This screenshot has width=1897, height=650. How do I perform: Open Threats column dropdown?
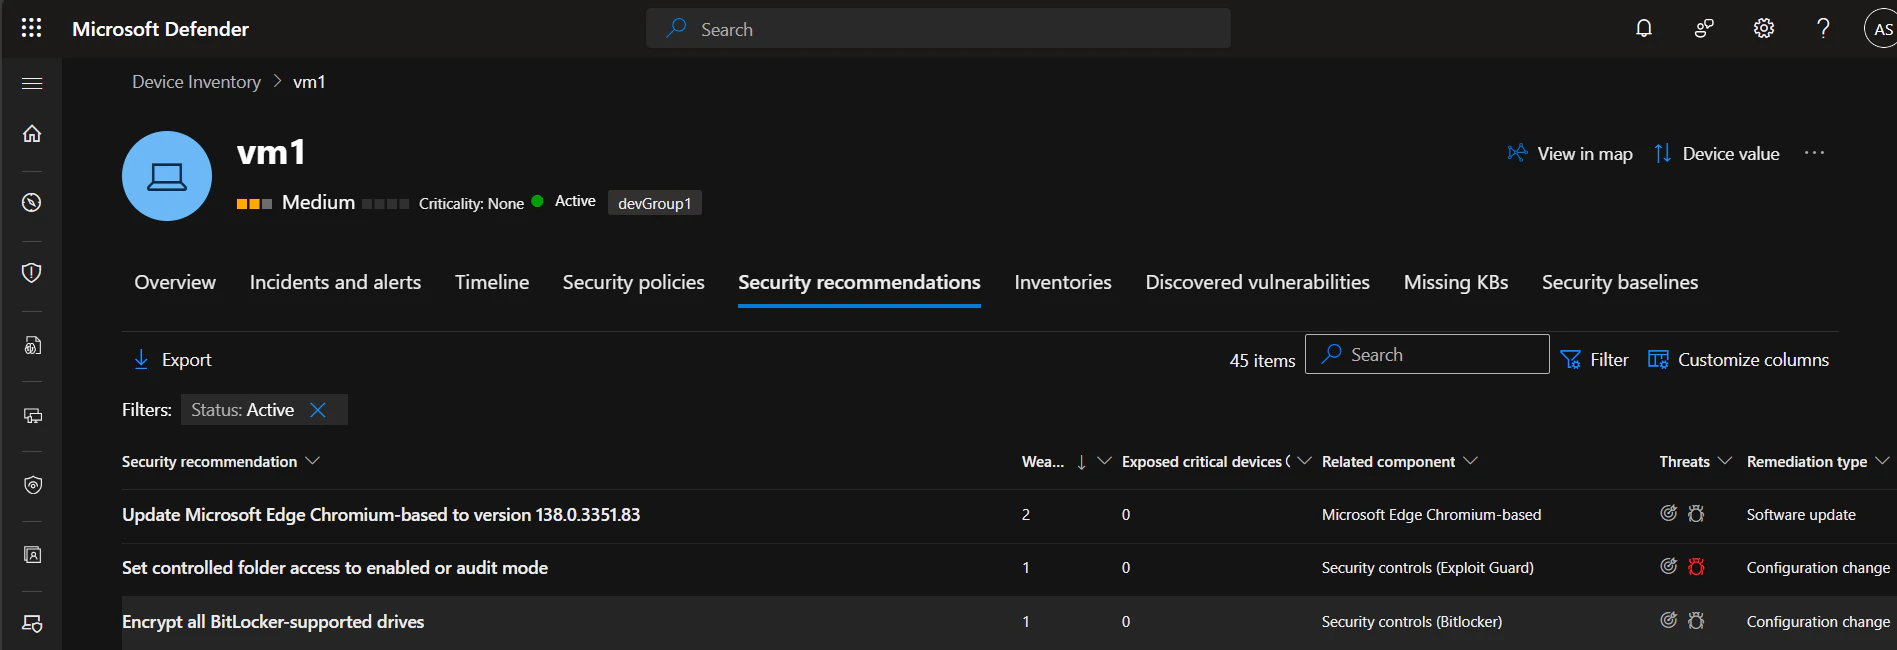tap(1724, 461)
